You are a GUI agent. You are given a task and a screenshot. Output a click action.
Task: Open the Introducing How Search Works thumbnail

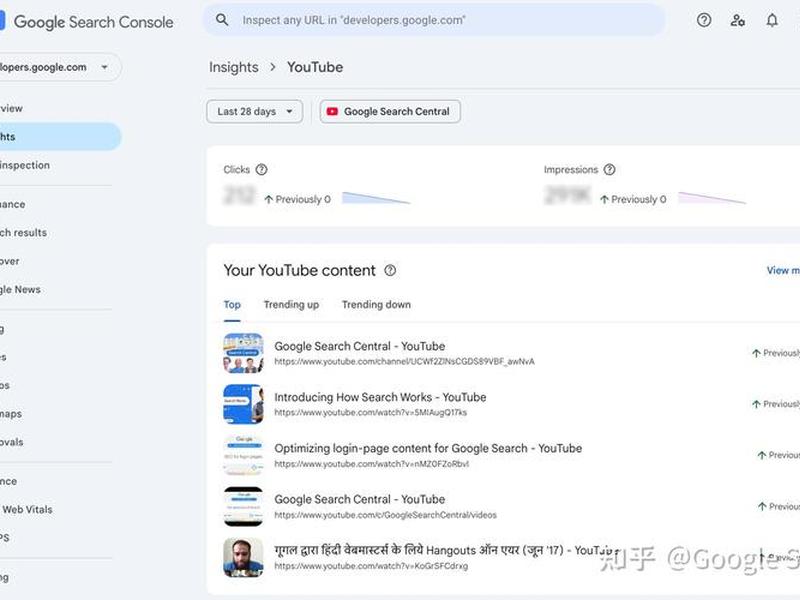click(243, 404)
